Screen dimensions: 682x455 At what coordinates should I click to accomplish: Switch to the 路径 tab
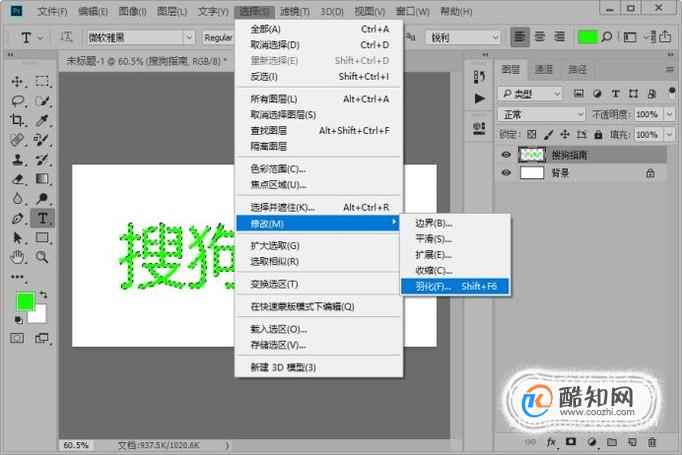(x=578, y=70)
